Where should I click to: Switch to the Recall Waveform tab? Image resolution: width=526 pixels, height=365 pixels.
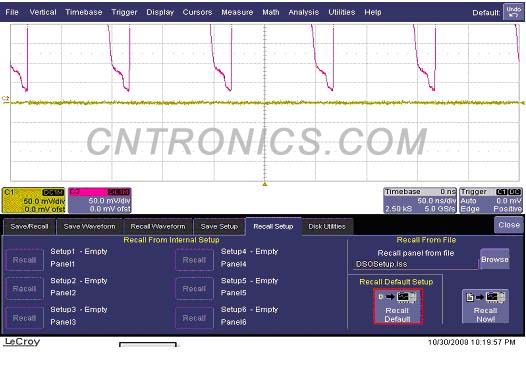click(x=158, y=227)
